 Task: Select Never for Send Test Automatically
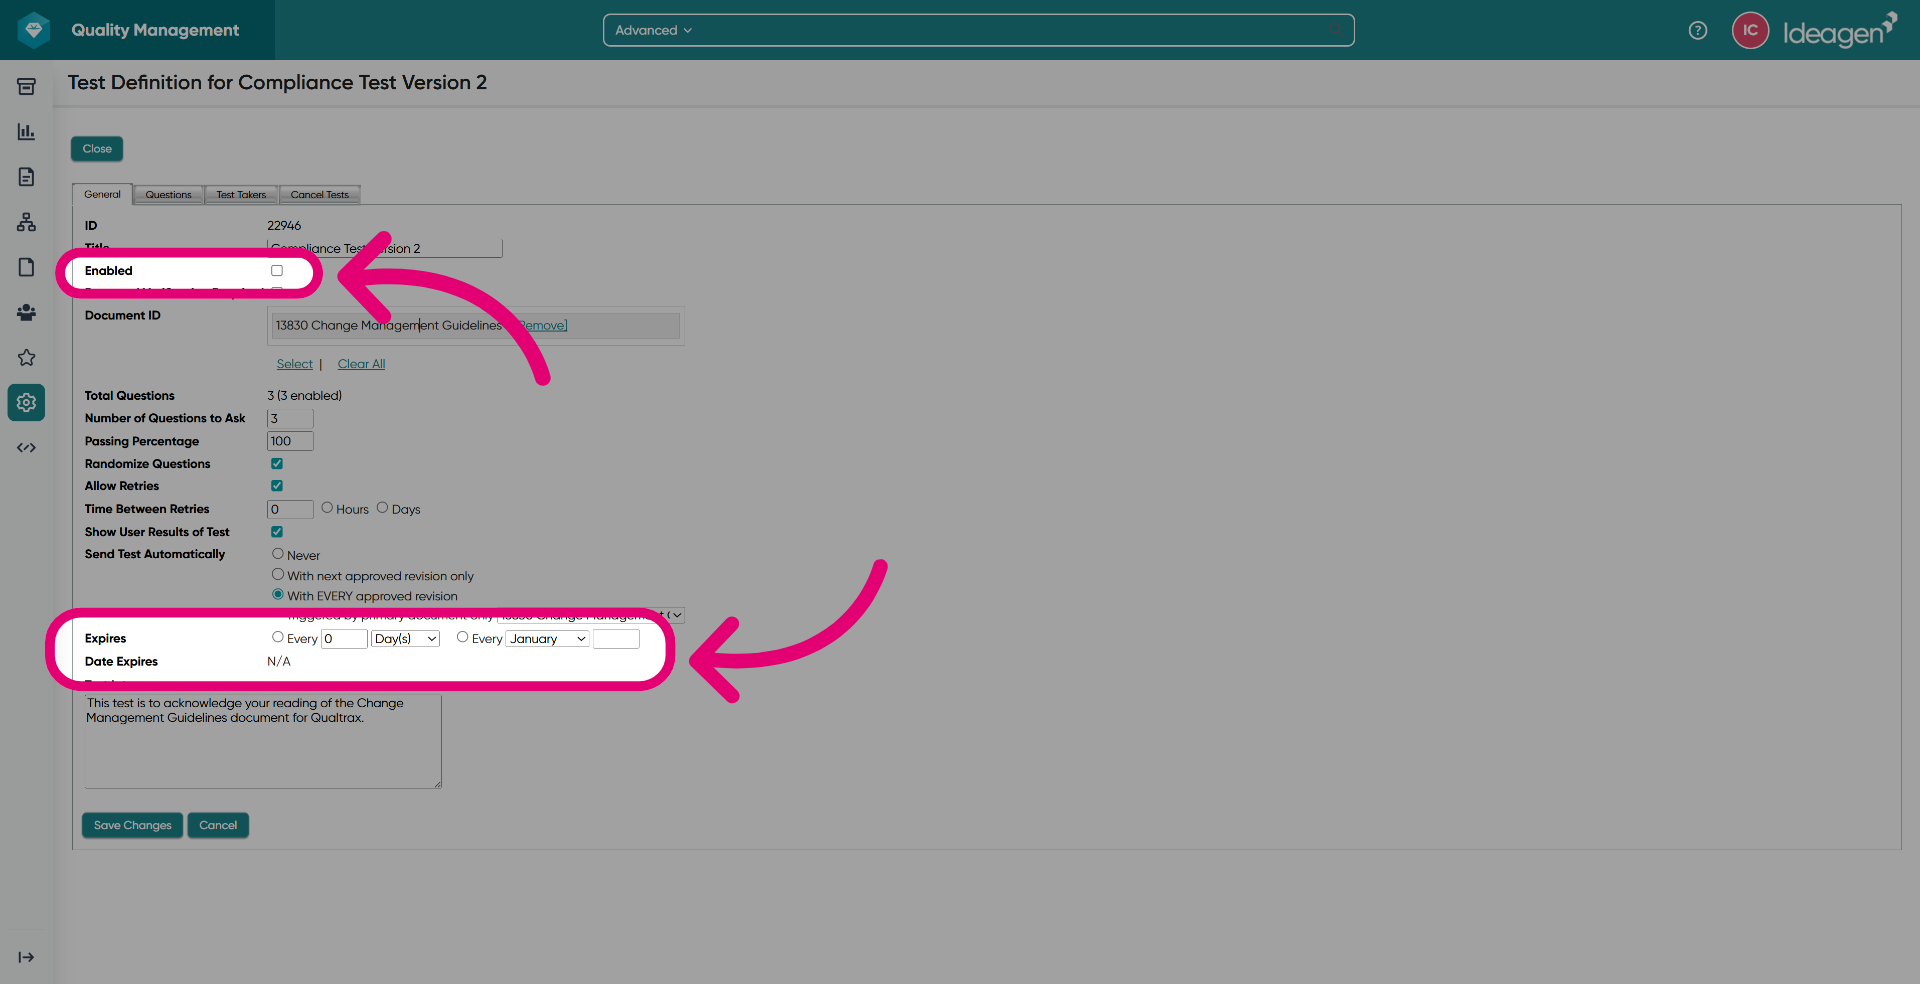(x=278, y=554)
